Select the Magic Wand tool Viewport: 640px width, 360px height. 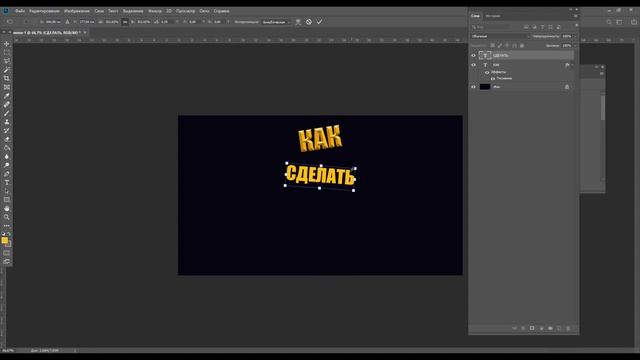click(x=7, y=70)
